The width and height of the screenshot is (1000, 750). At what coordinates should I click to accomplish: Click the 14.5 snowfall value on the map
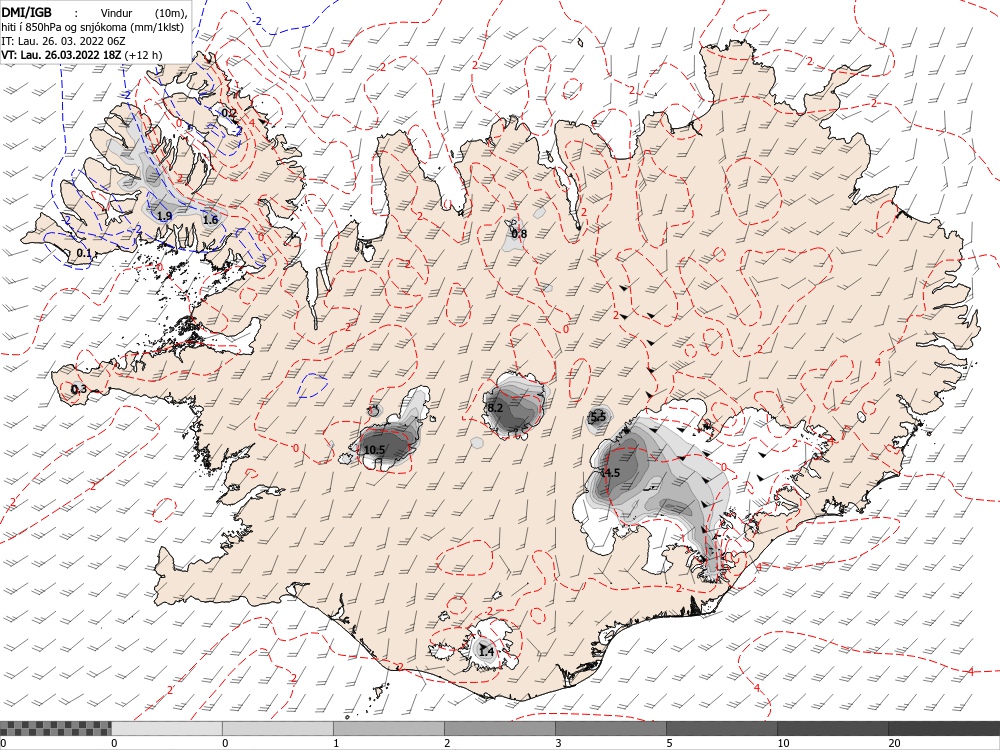pyautogui.click(x=611, y=473)
